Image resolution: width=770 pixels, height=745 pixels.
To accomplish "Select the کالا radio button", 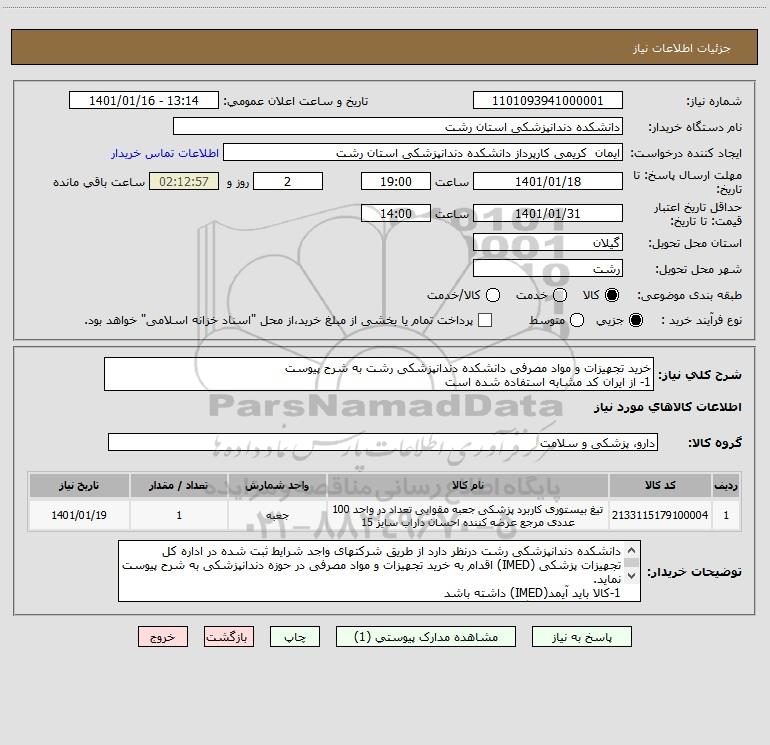I will click(x=612, y=295).
